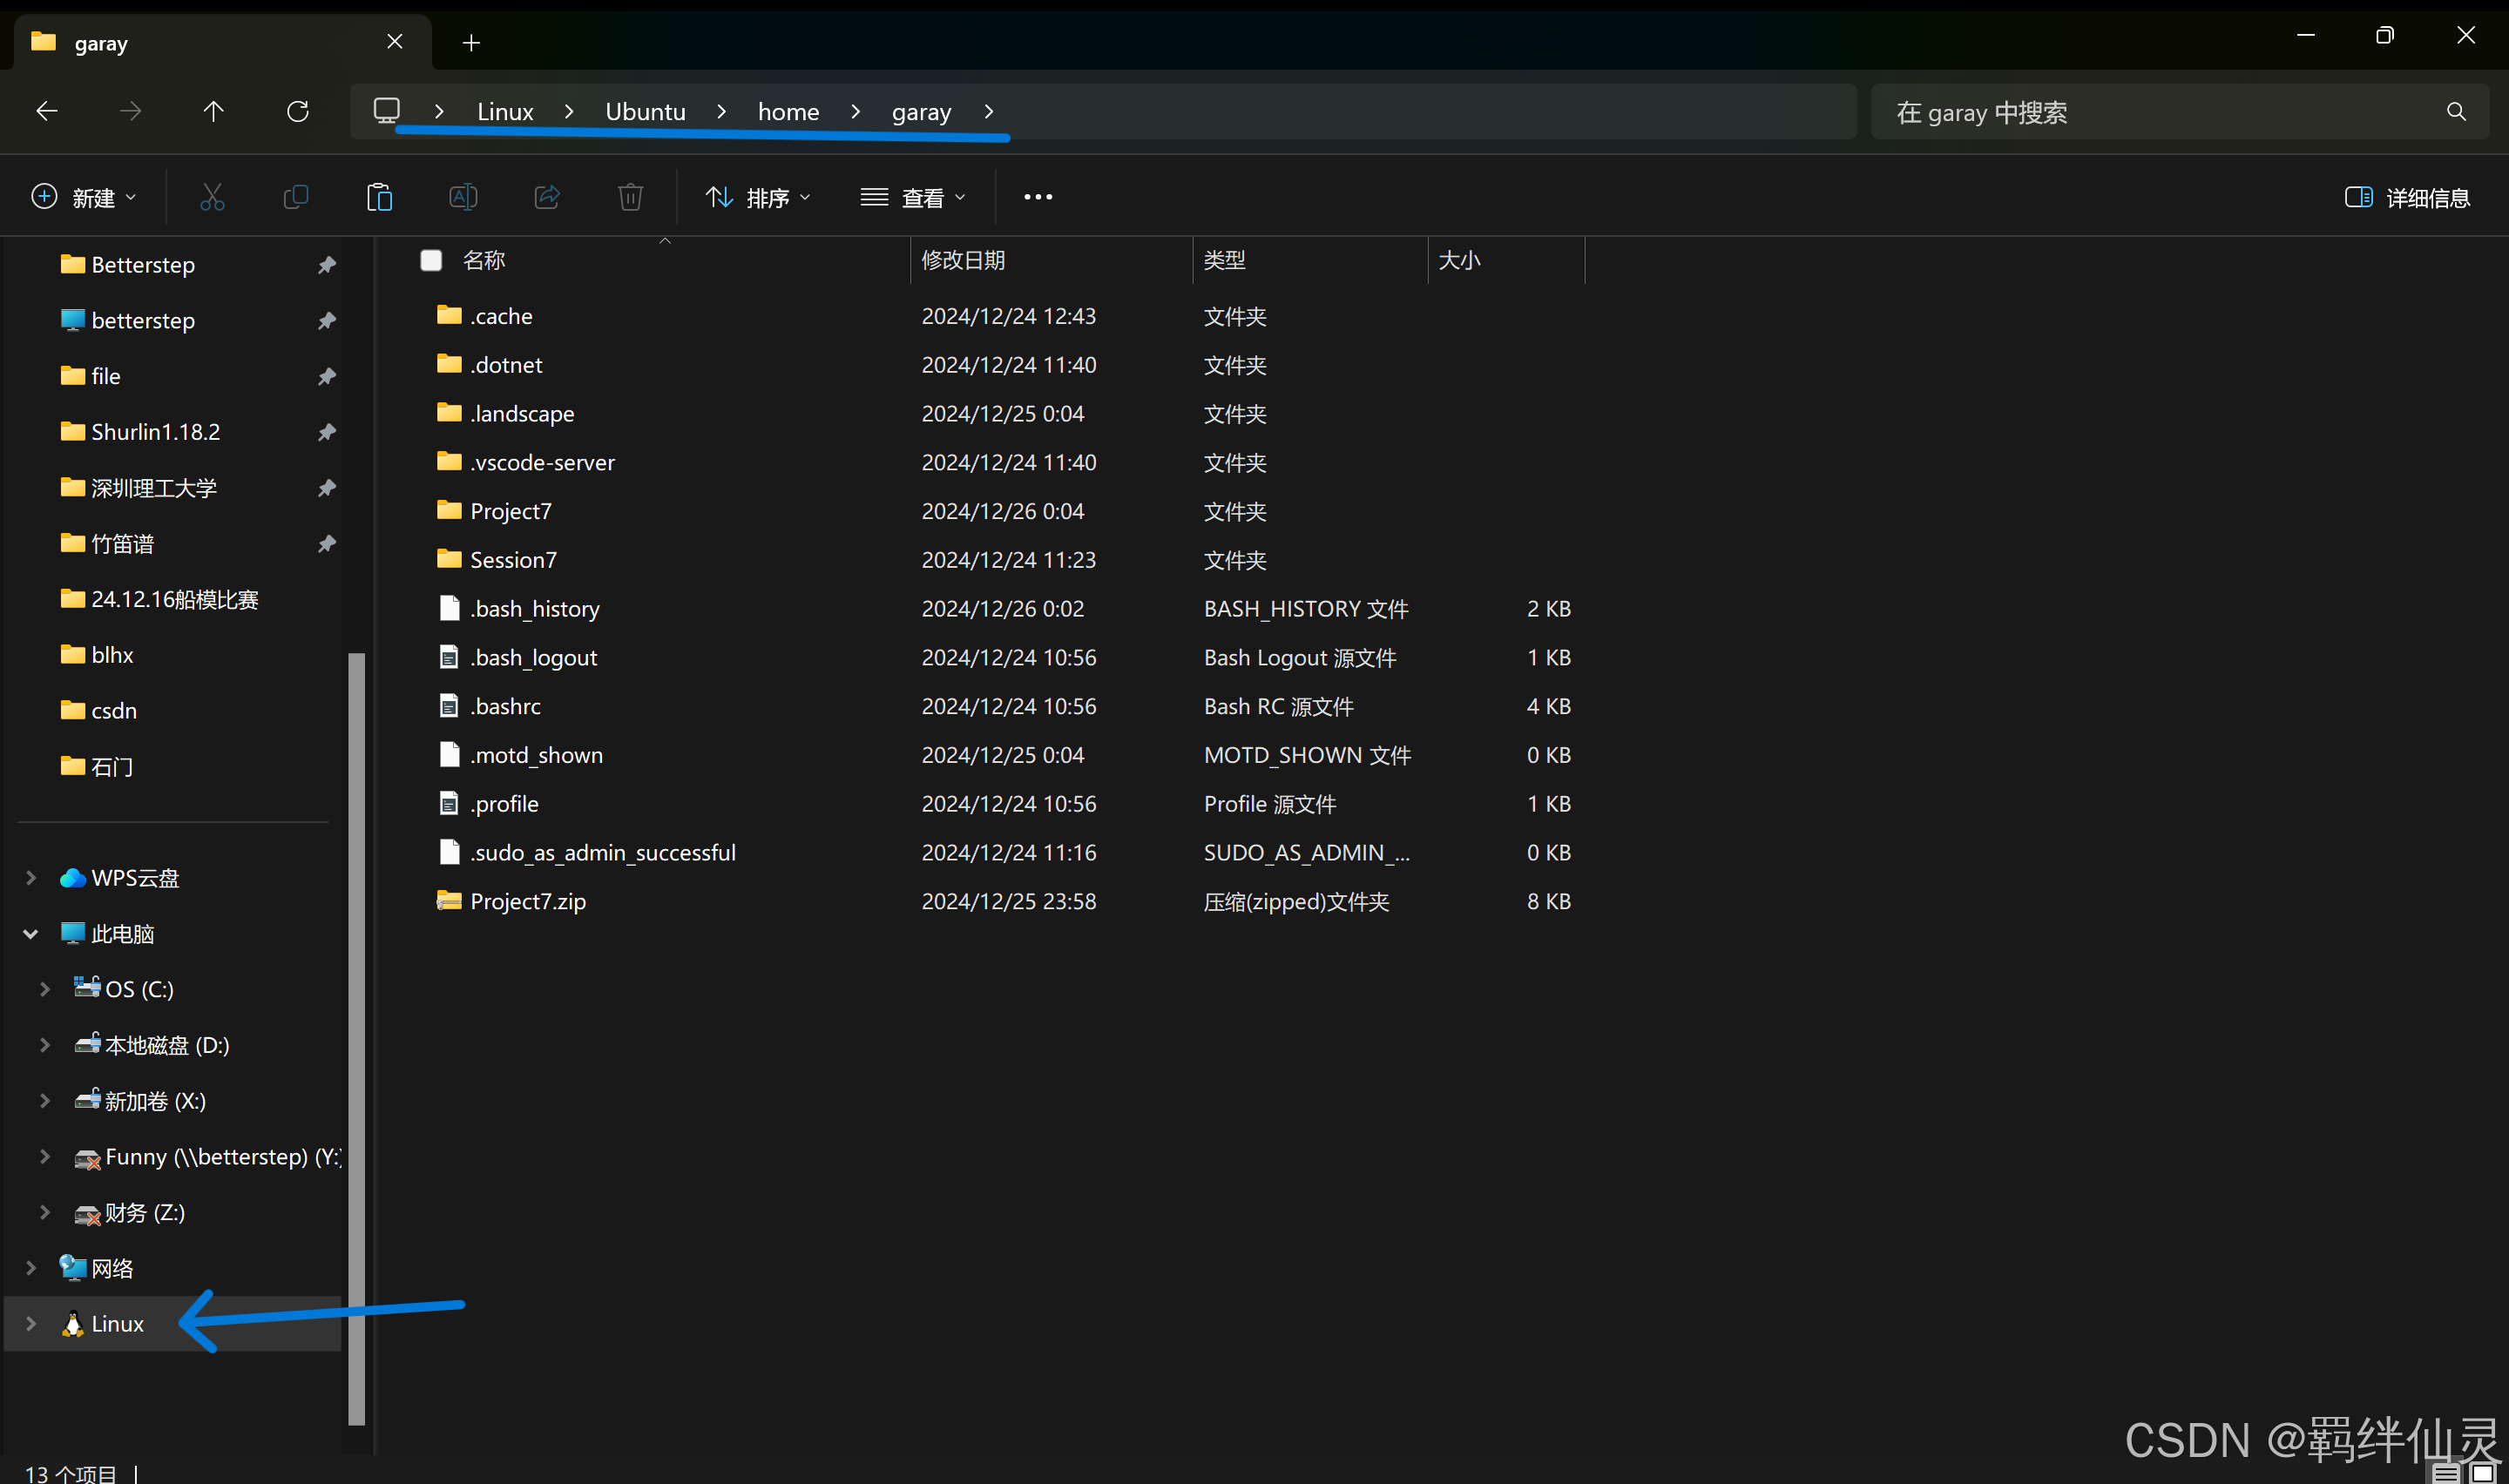Click the Share icon in toolbar
This screenshot has height=1484, width=2509.
pos(547,197)
